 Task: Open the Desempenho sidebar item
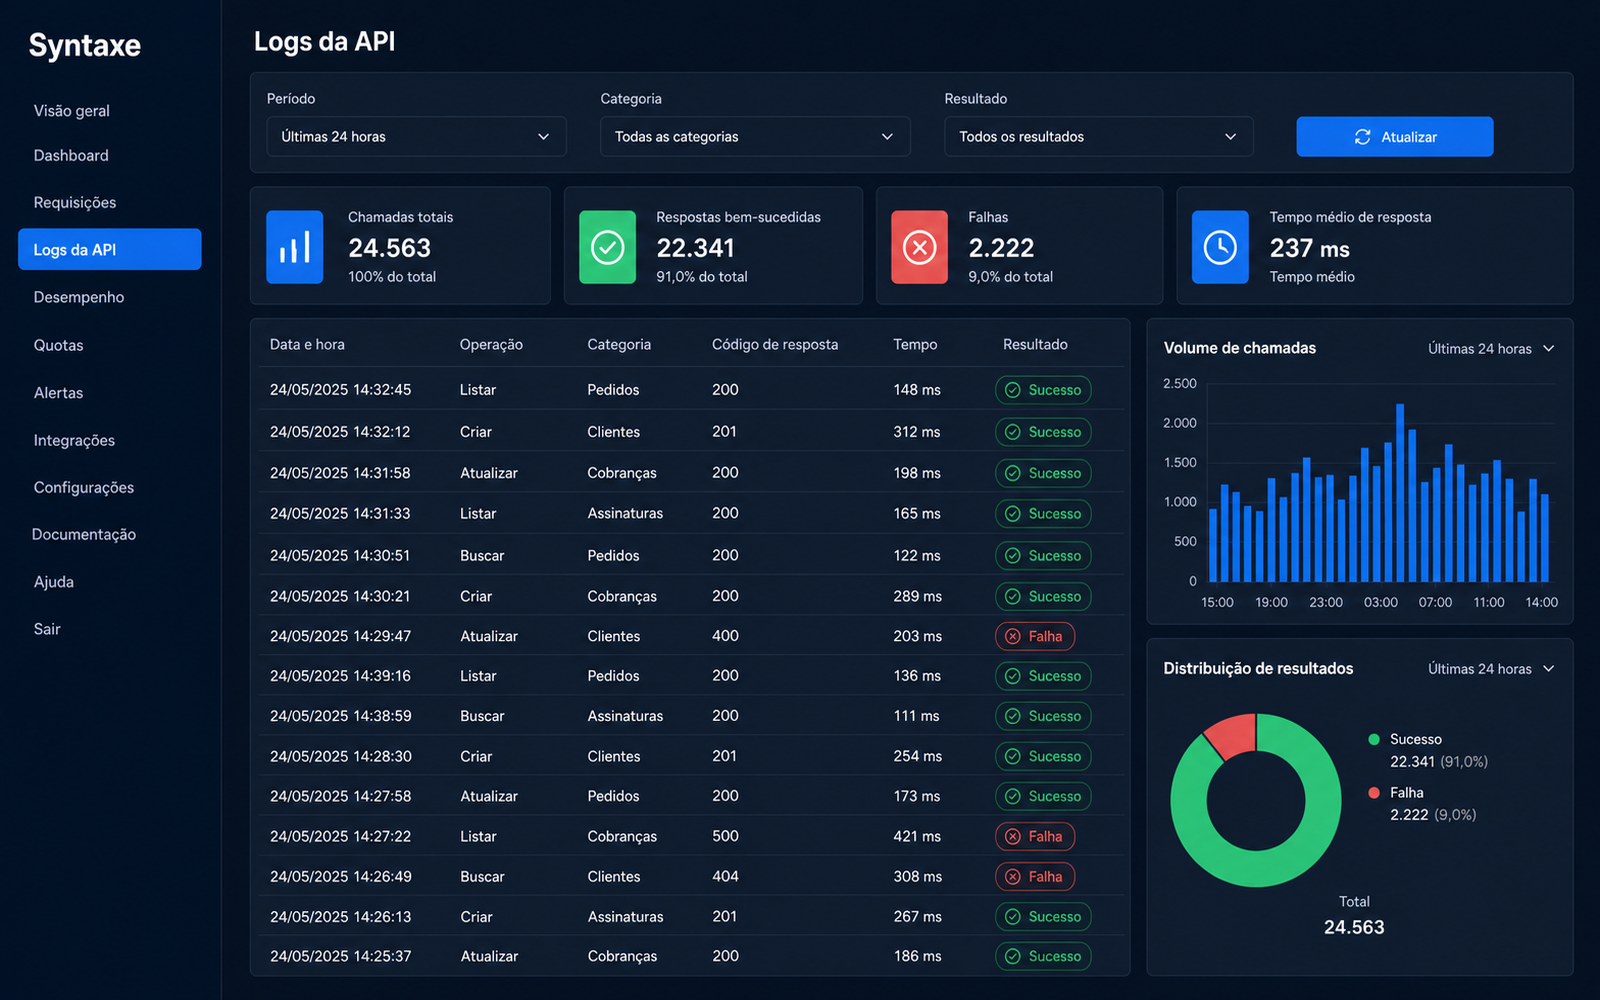[79, 297]
